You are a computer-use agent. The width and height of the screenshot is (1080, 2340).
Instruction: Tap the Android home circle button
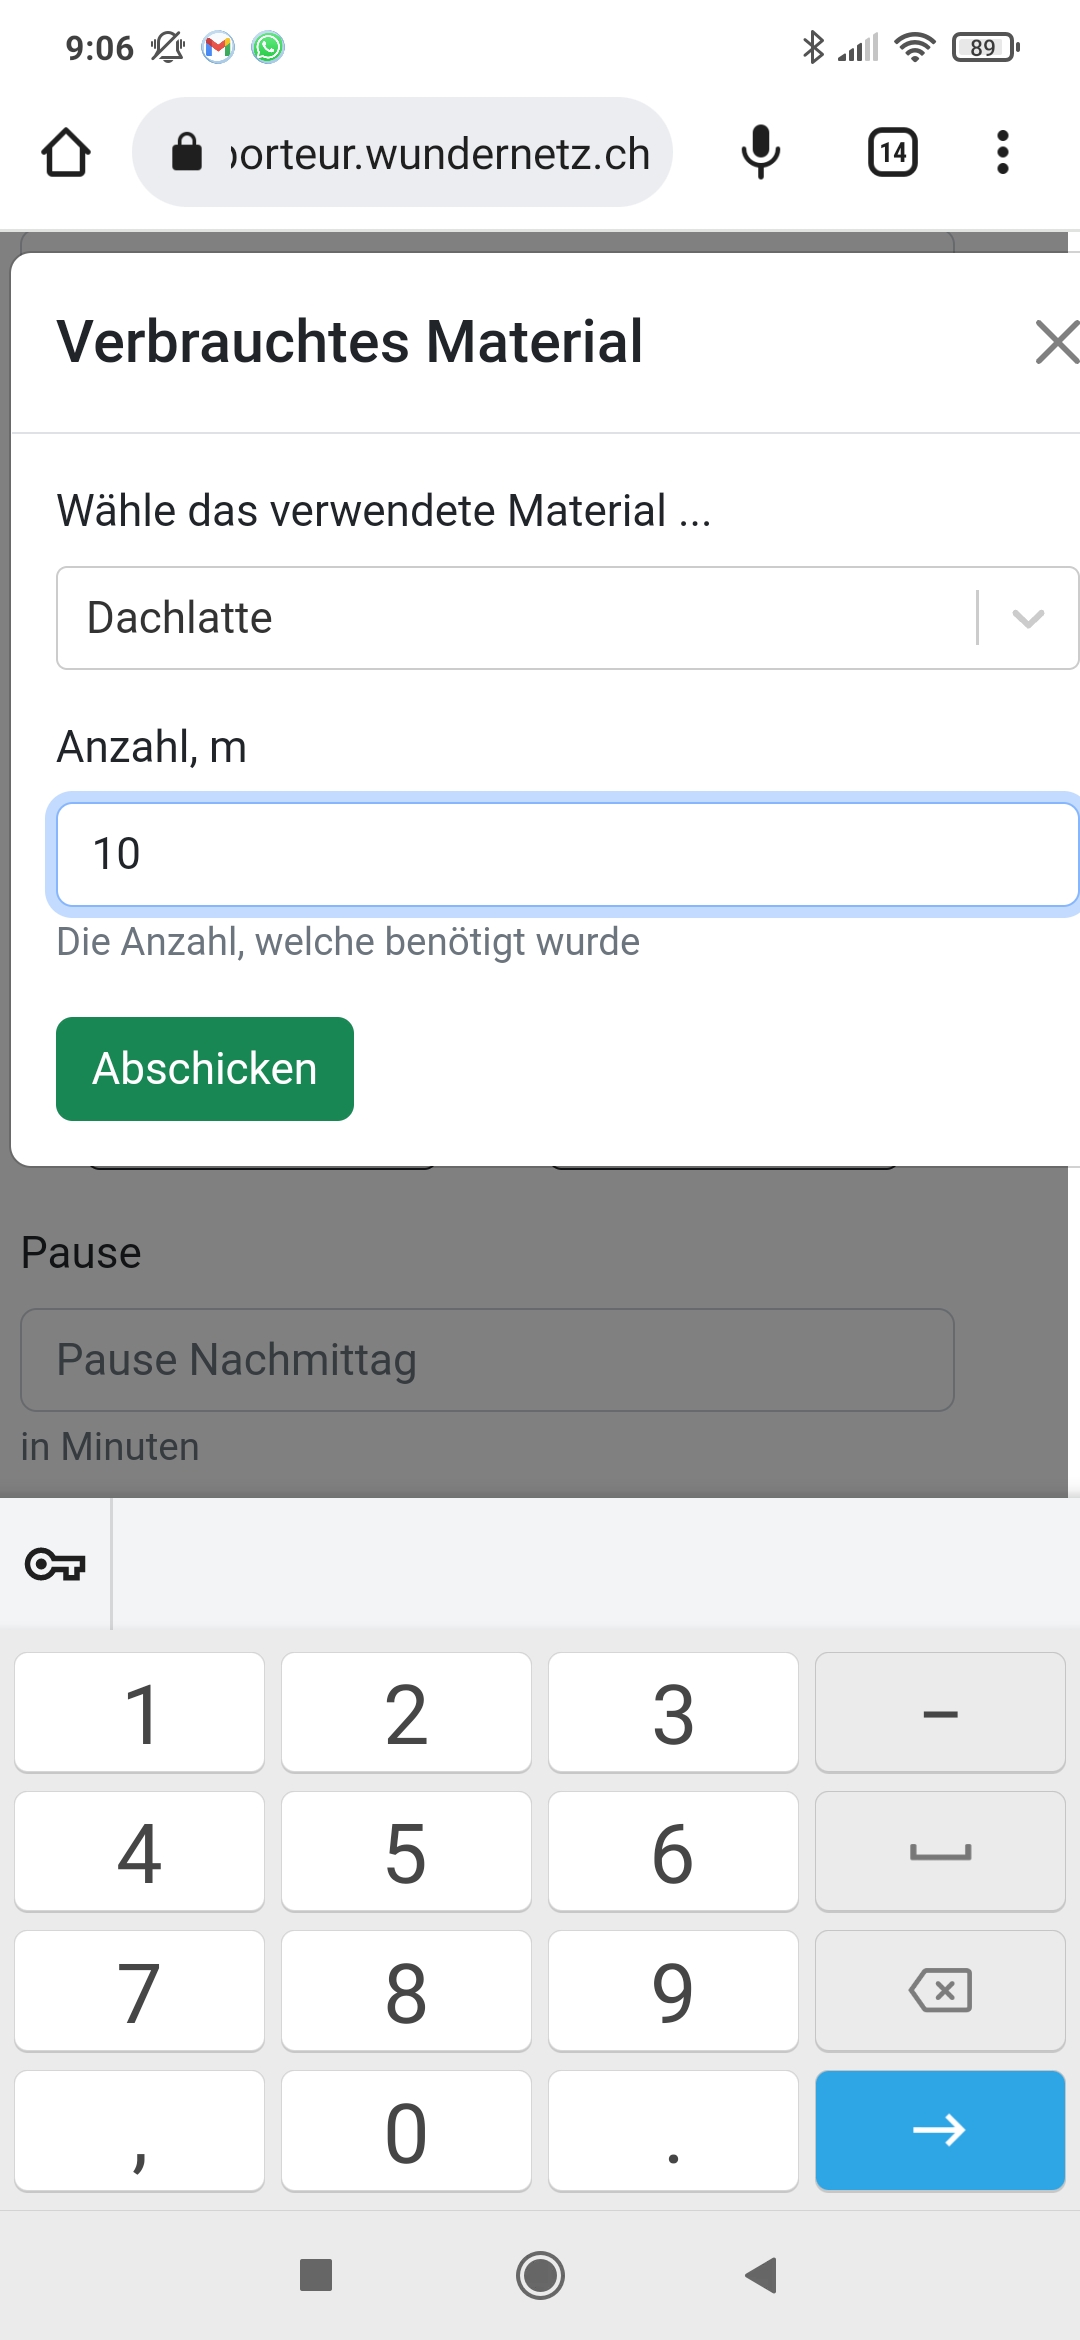pos(540,2275)
